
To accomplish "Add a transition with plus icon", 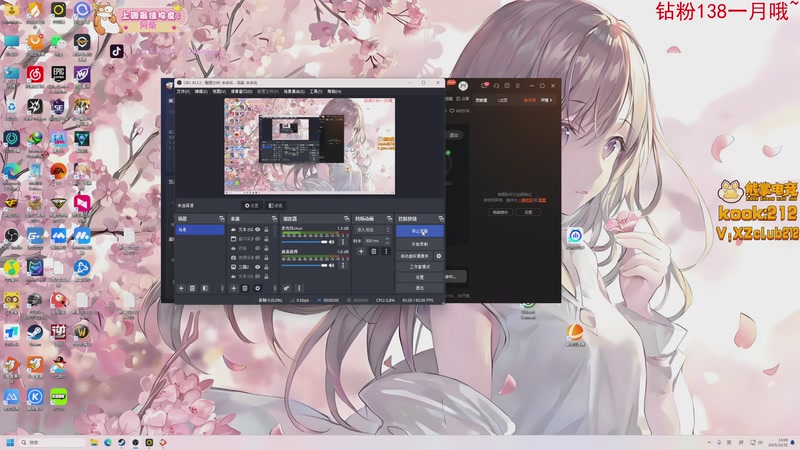I will [x=361, y=252].
